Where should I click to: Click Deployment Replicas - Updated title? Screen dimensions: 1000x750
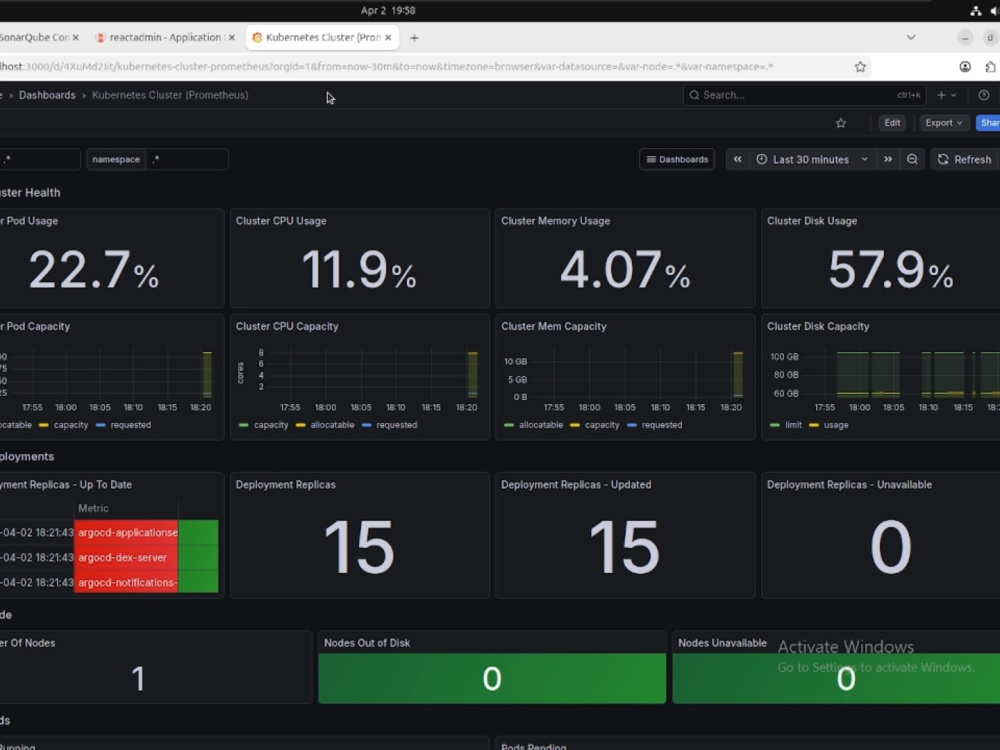pos(576,485)
